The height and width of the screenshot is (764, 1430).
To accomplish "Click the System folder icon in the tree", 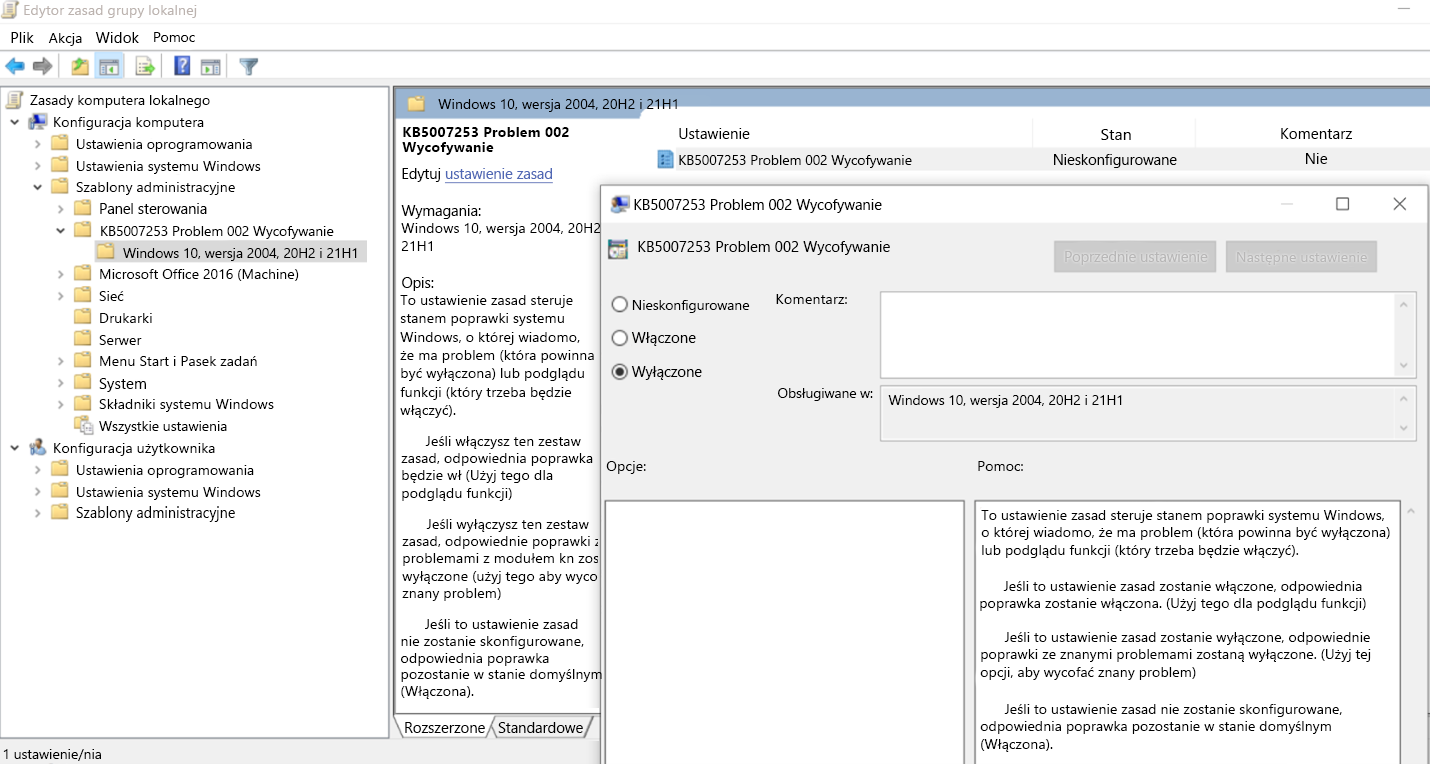I will click(84, 383).
